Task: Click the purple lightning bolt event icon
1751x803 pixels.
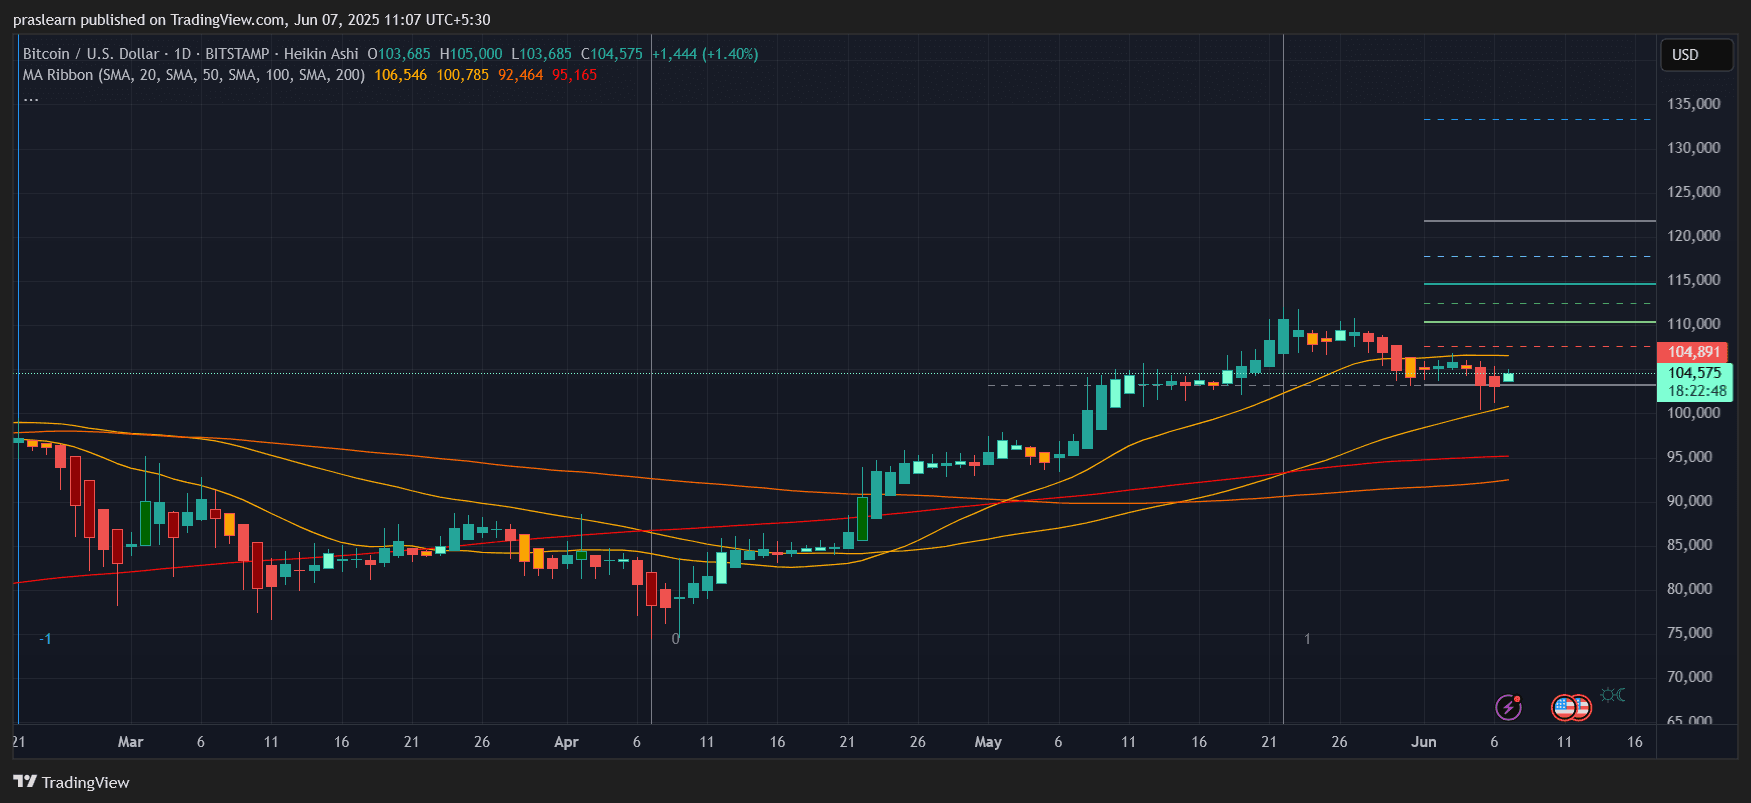Action: 1508,708
